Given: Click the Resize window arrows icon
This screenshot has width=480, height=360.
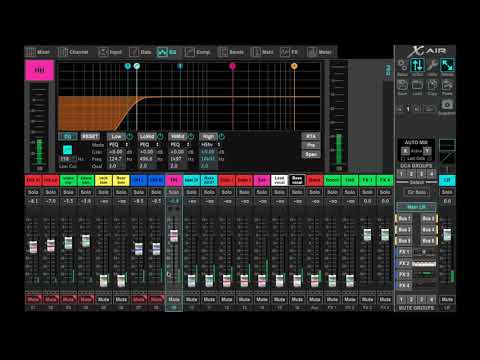Looking at the screenshot, I should pyautogui.click(x=447, y=65).
